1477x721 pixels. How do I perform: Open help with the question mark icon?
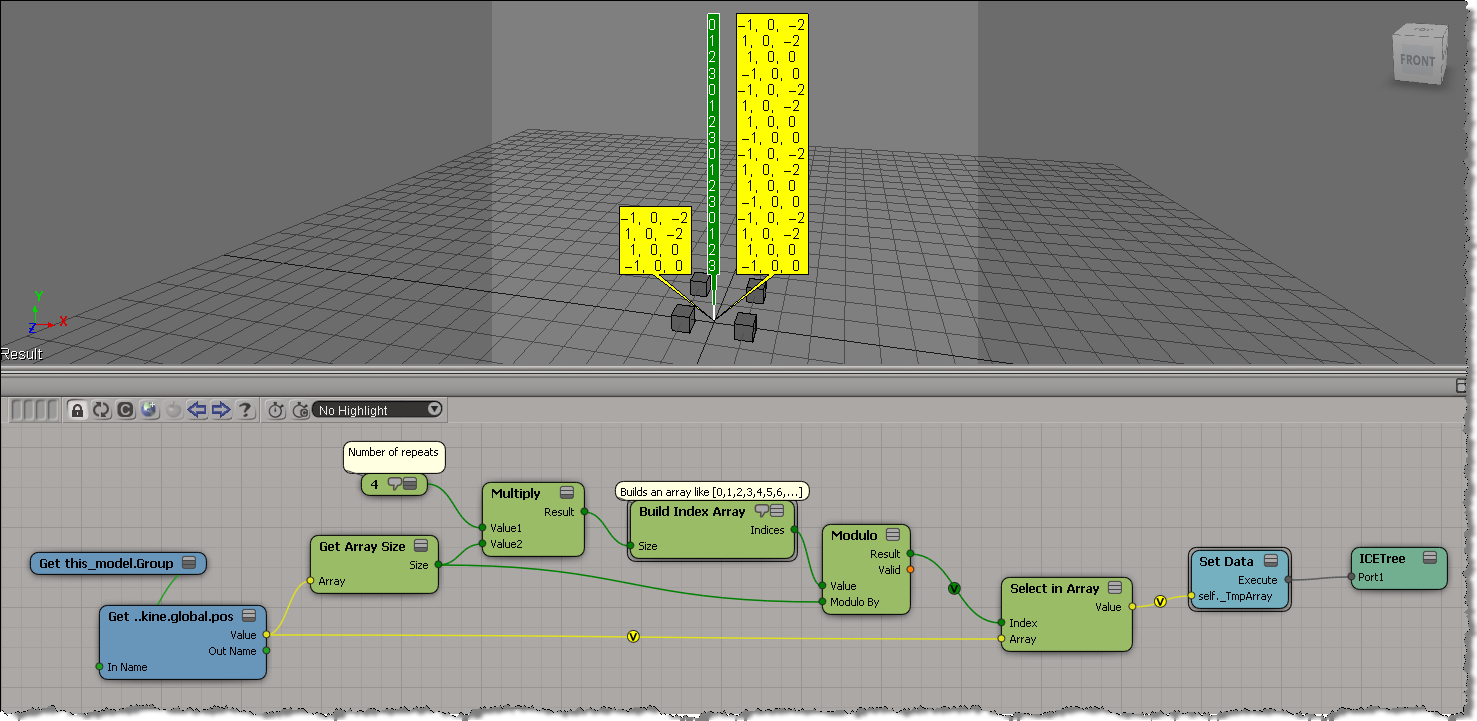245,410
